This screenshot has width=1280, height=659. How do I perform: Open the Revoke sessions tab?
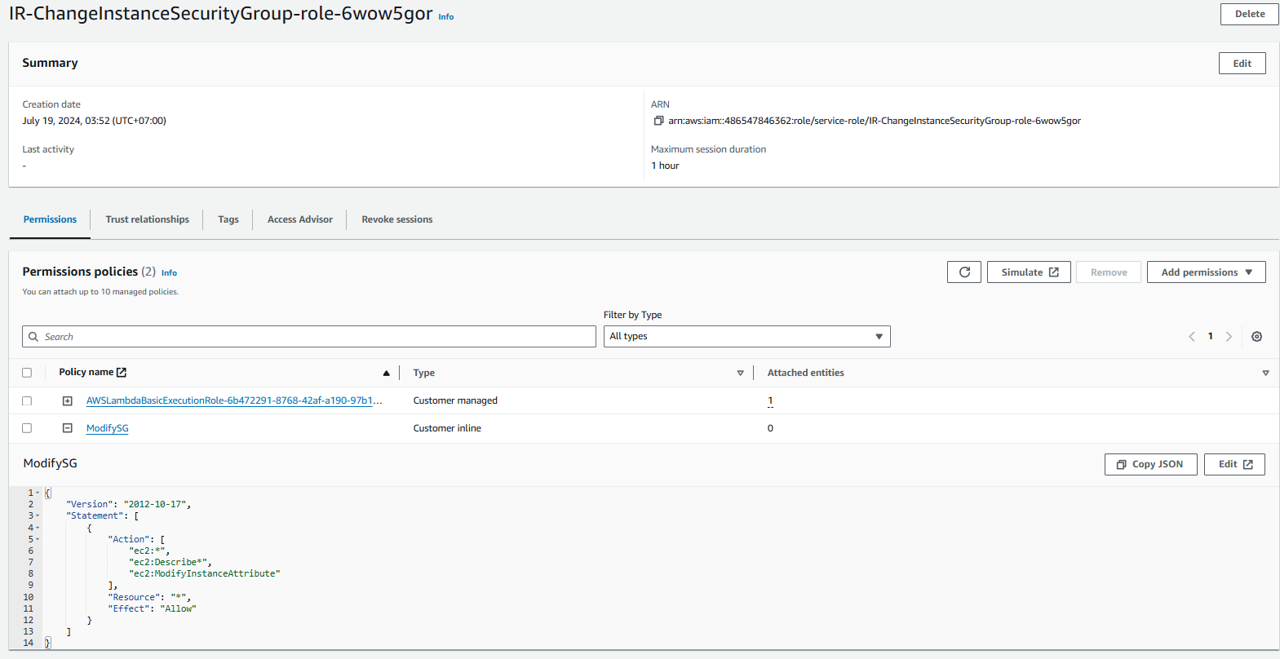coord(397,219)
